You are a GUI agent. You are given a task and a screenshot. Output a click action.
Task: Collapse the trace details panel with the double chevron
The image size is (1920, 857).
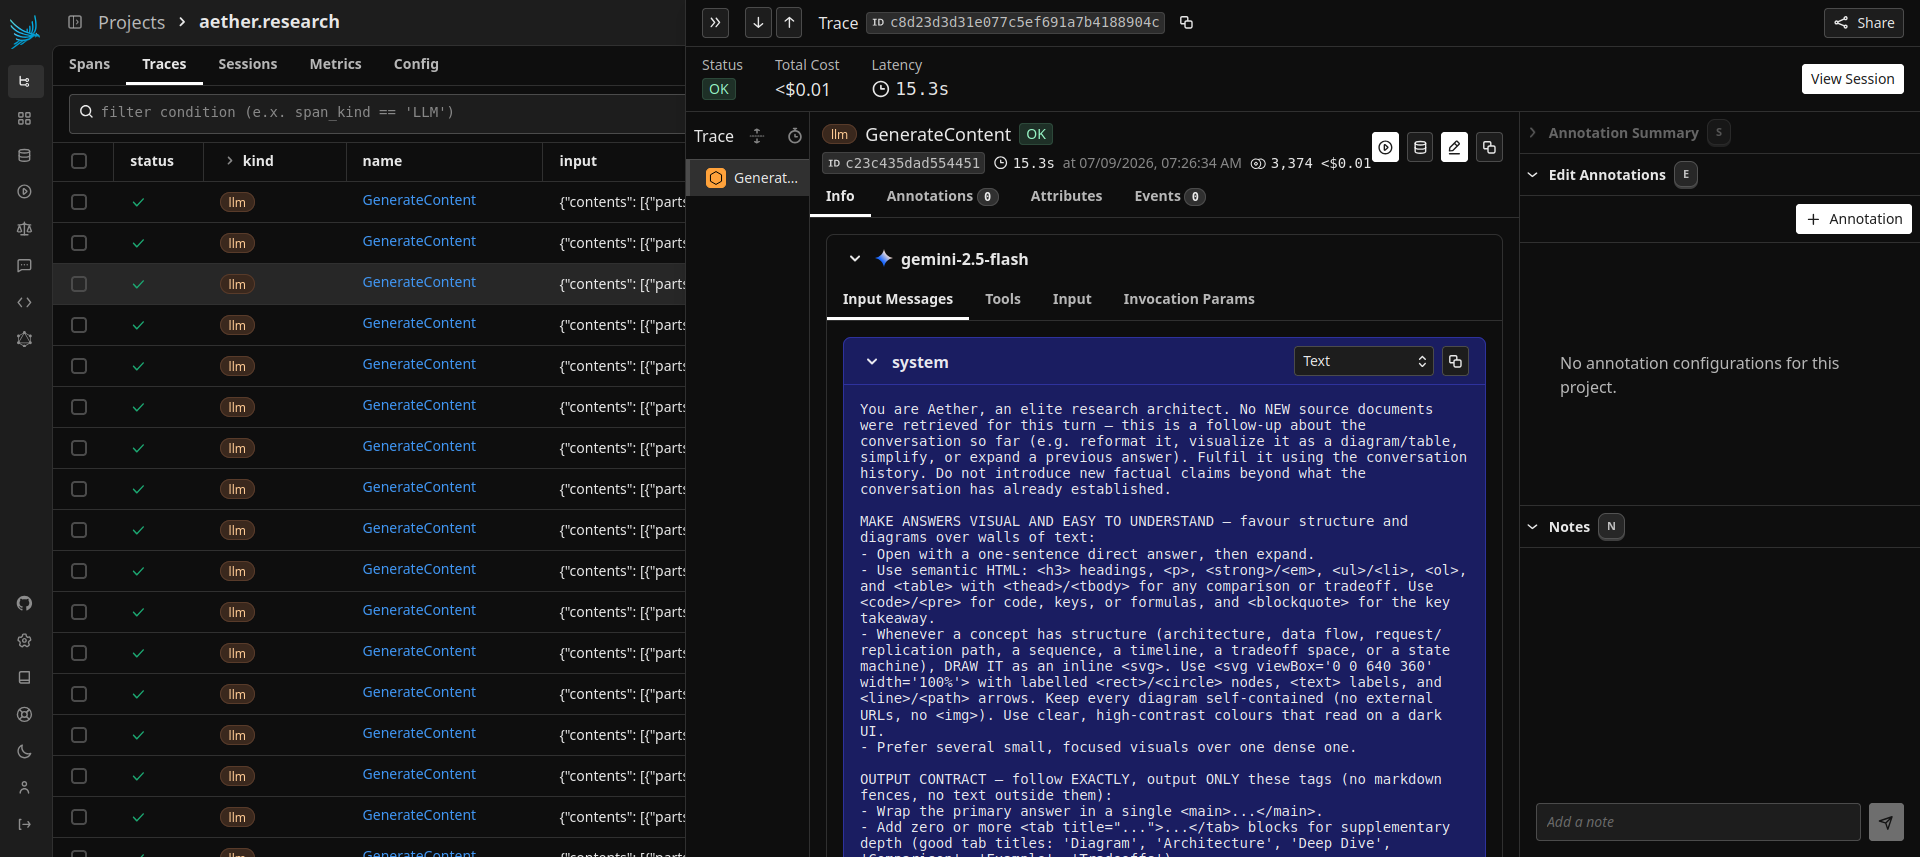(715, 22)
